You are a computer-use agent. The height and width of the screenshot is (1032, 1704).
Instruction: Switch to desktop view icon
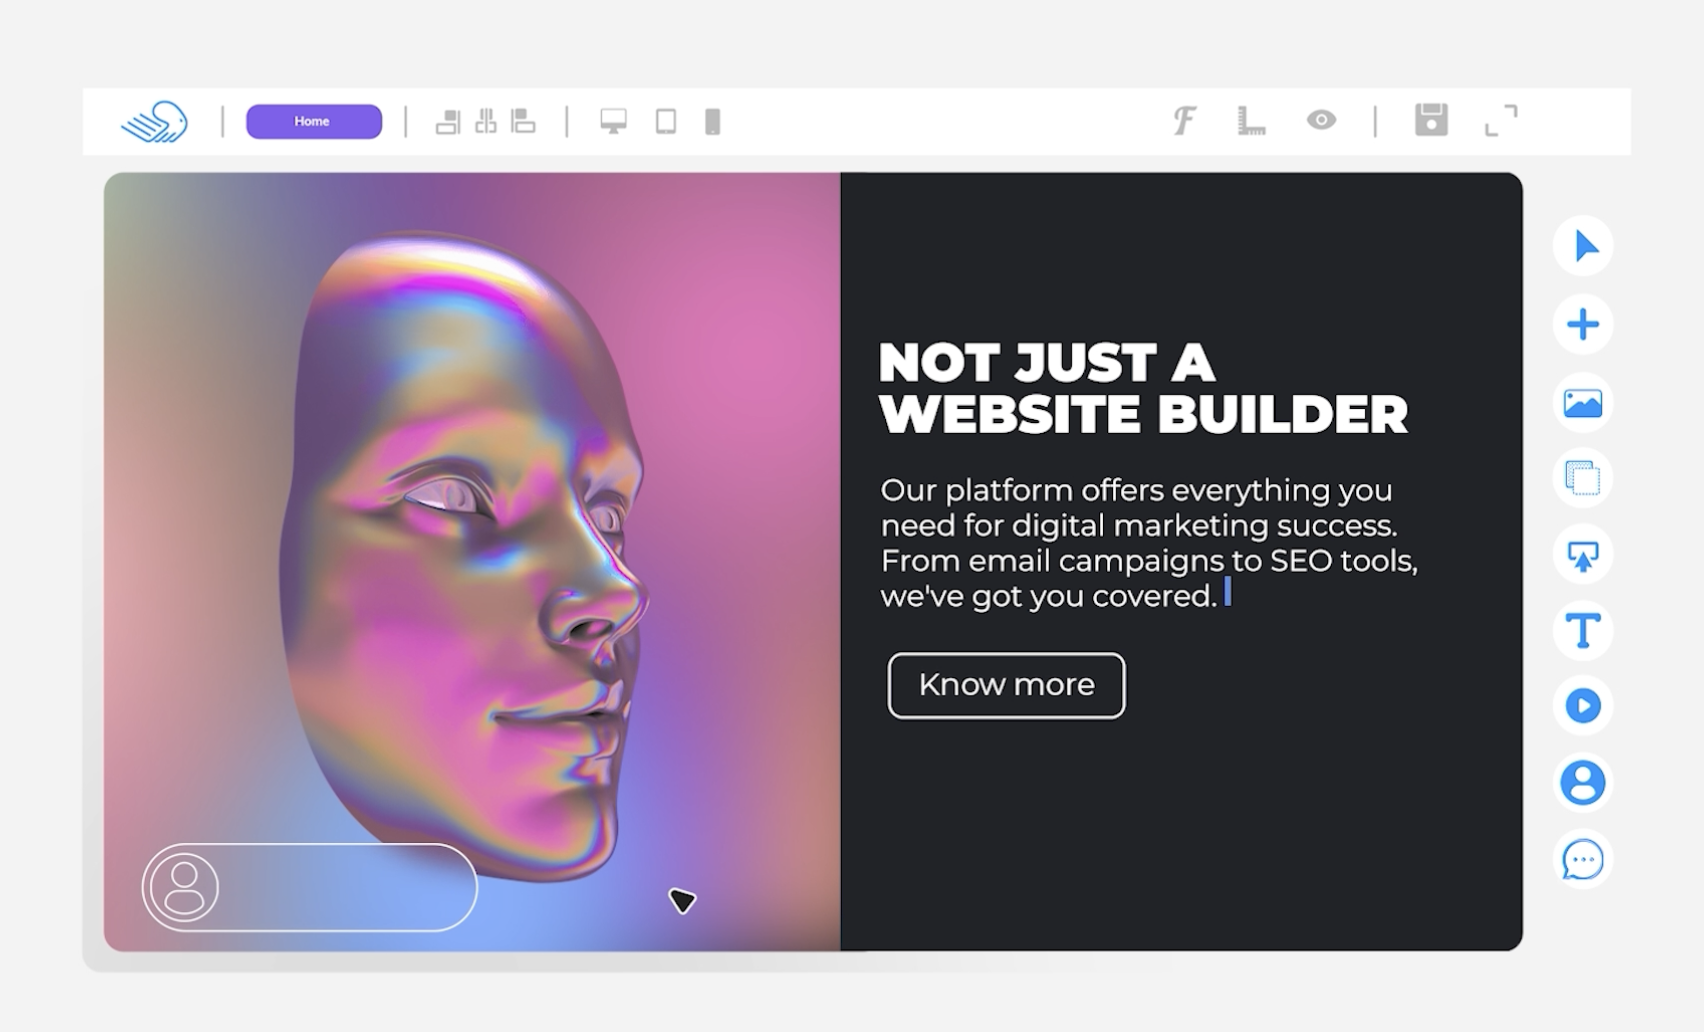click(613, 121)
